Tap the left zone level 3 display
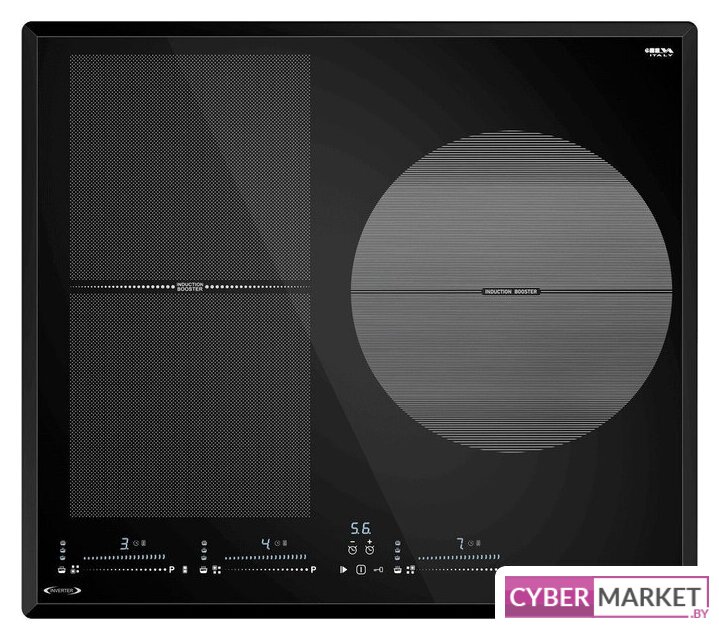This screenshot has height=640, width=719. 124,543
